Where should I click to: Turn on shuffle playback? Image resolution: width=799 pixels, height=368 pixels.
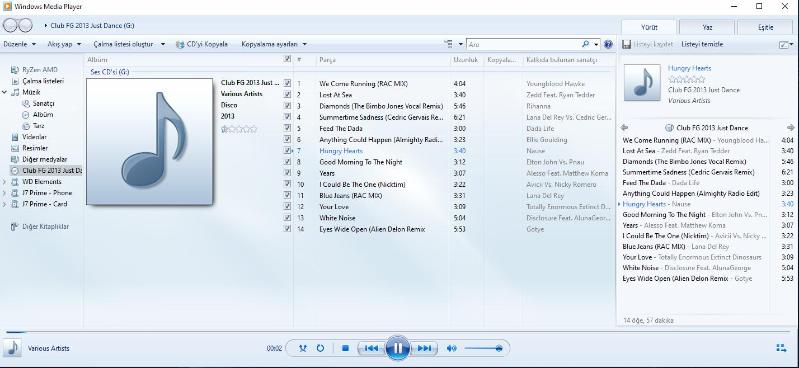click(x=303, y=348)
